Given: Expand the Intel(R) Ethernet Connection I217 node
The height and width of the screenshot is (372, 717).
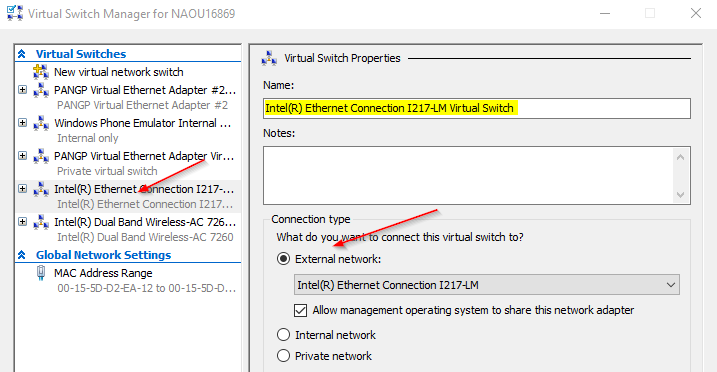Looking at the screenshot, I should tap(22, 188).
